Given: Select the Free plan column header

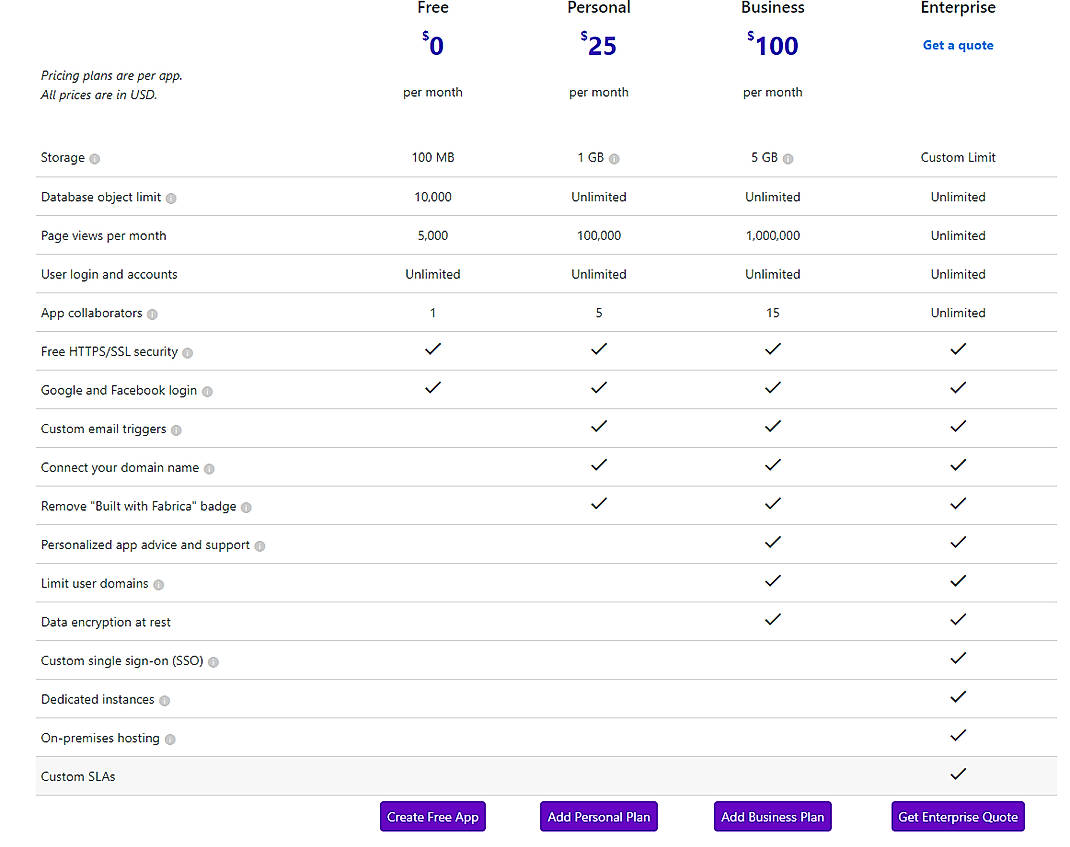Looking at the screenshot, I should pos(433,9).
